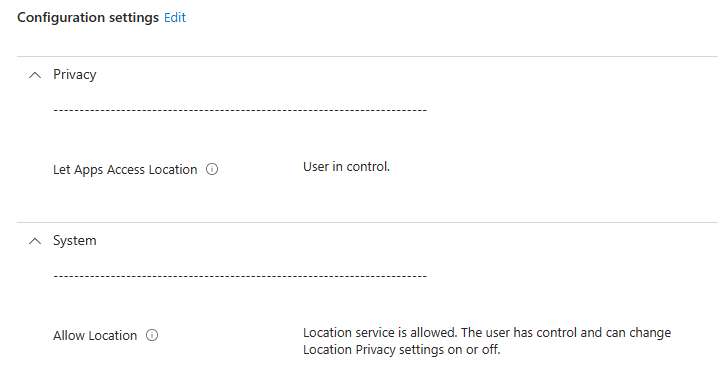718x386 pixels.
Task: Show info icon for Allow Location
Action: point(152,336)
